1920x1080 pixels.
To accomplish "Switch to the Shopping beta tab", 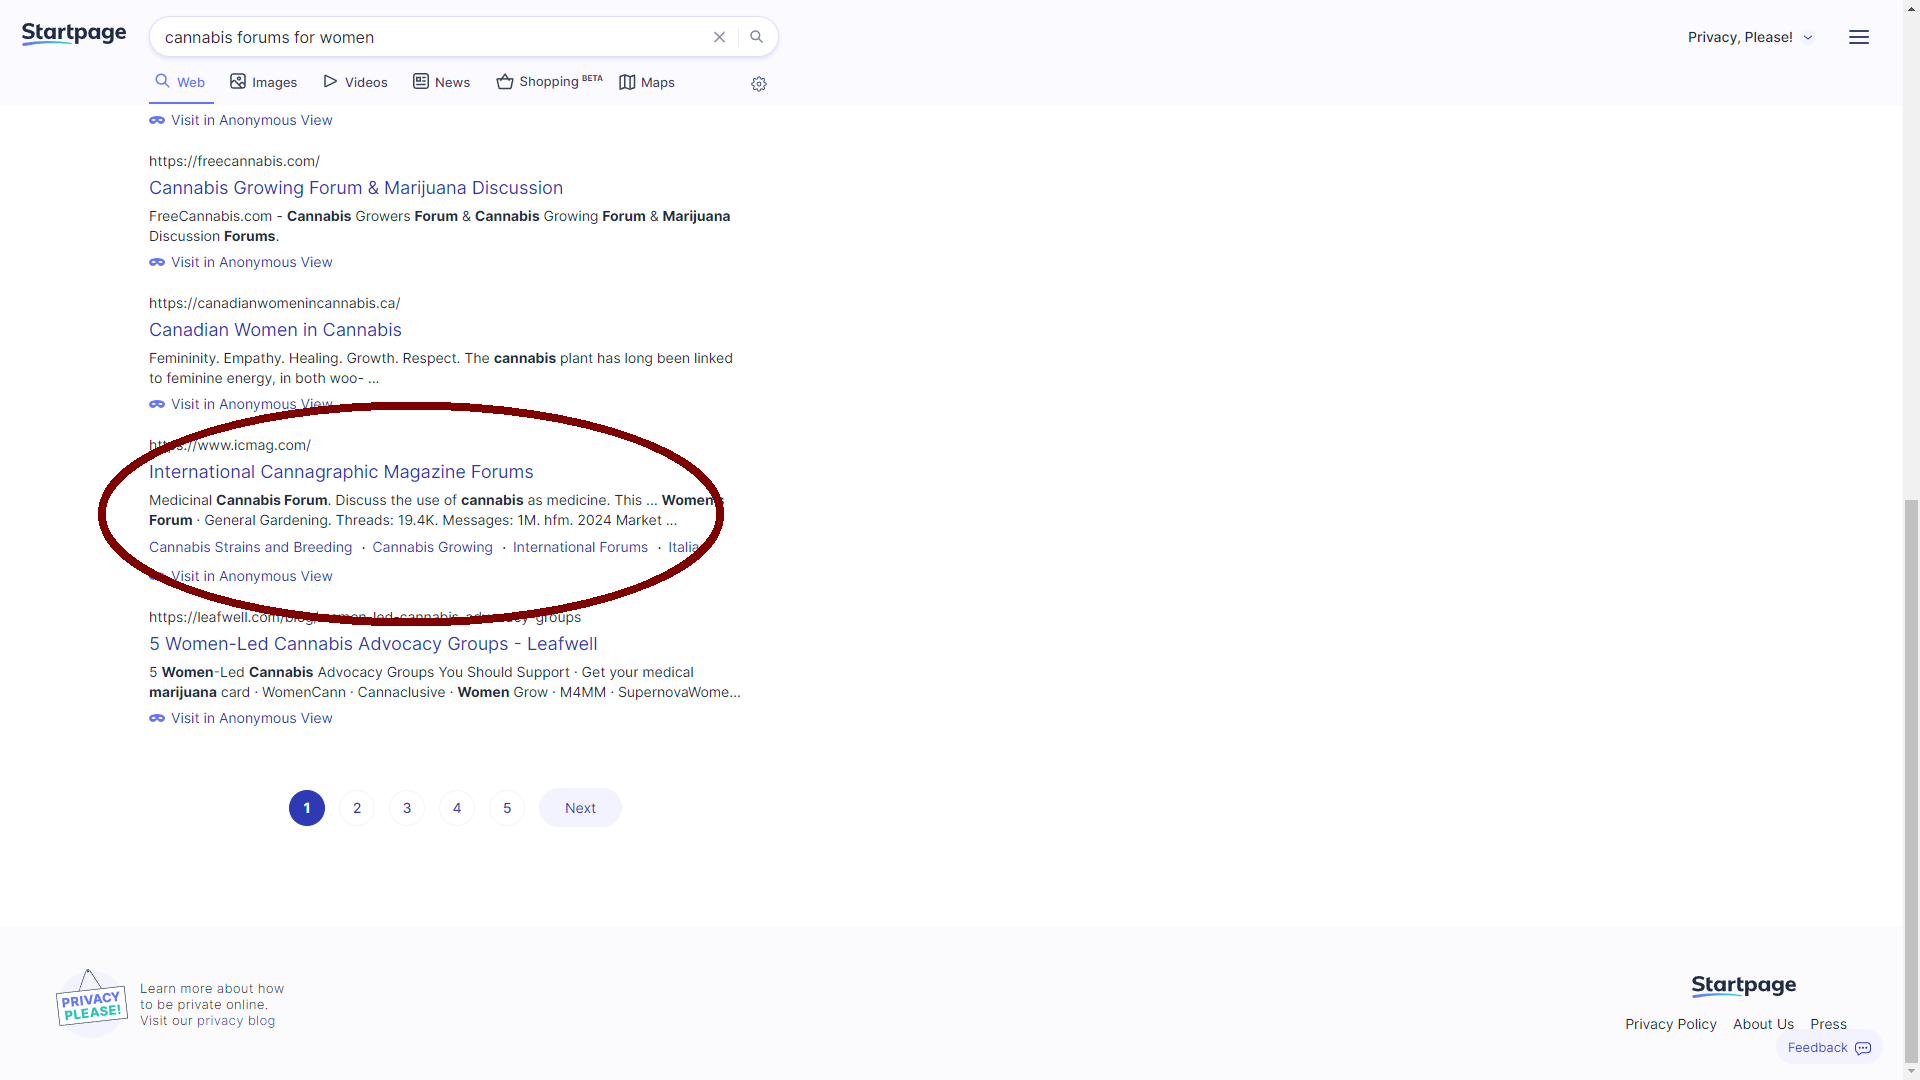I will [x=549, y=82].
